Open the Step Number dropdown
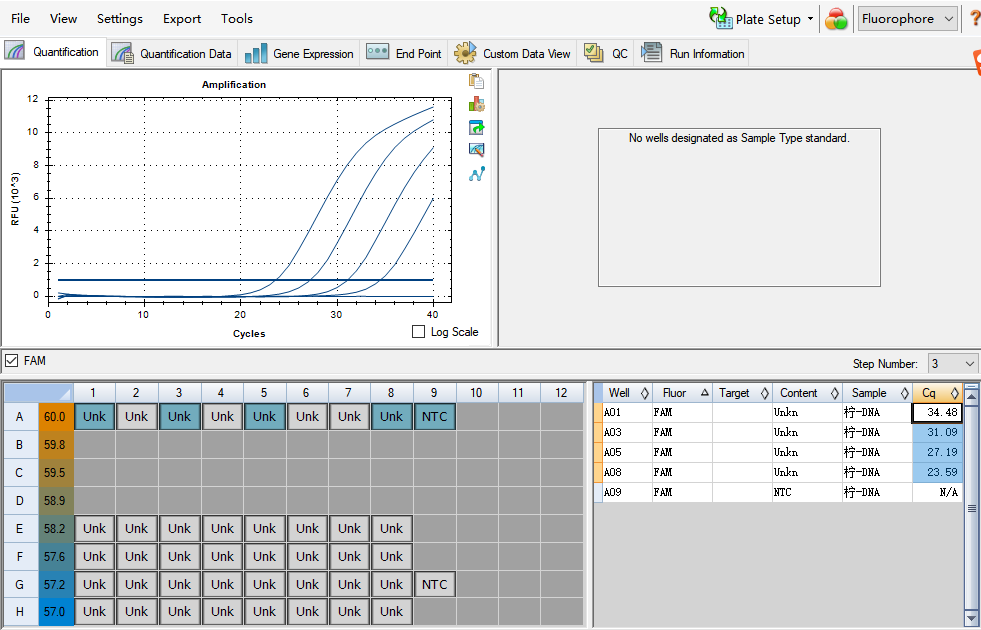 point(953,363)
